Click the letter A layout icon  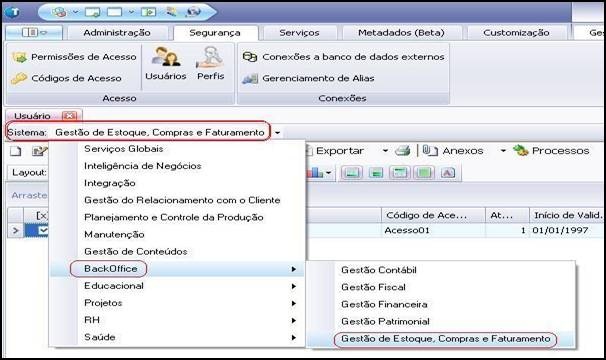click(448, 172)
